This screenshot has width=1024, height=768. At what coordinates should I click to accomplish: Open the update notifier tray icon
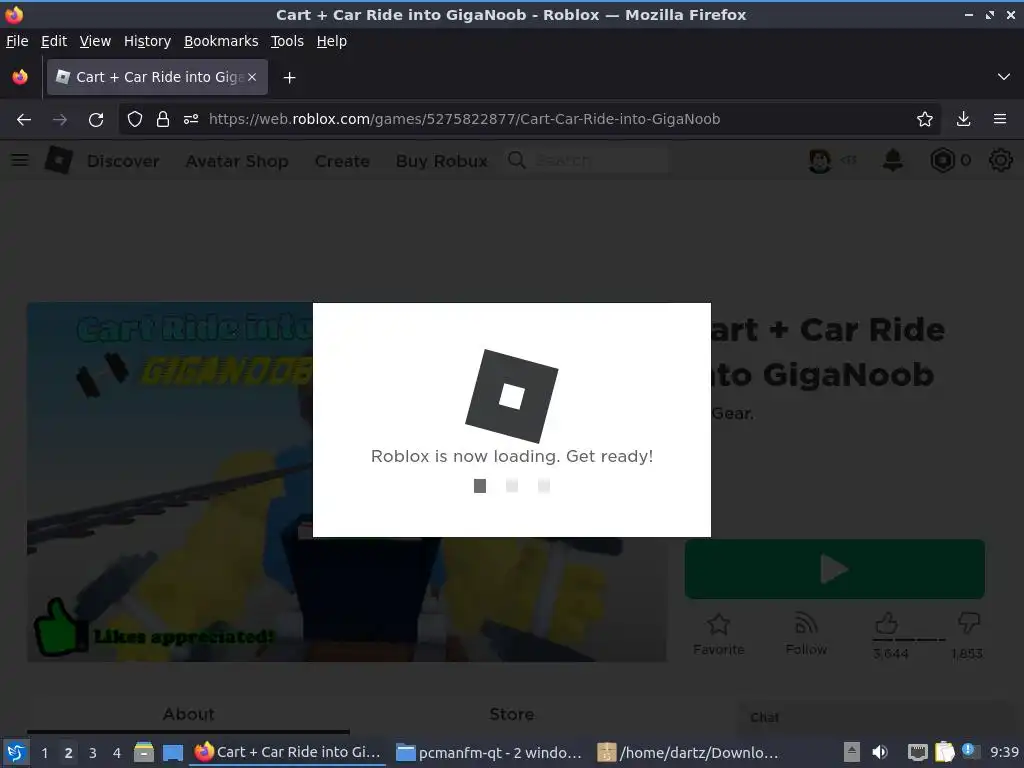click(x=970, y=751)
